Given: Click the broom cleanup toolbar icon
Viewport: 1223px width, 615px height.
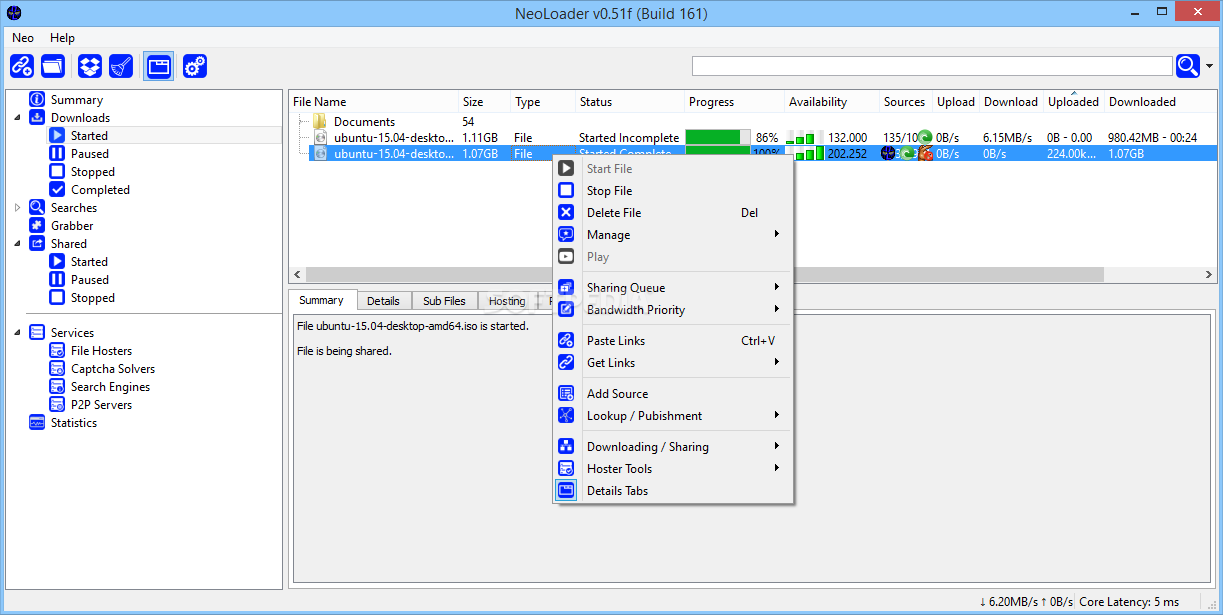Looking at the screenshot, I should point(121,66).
